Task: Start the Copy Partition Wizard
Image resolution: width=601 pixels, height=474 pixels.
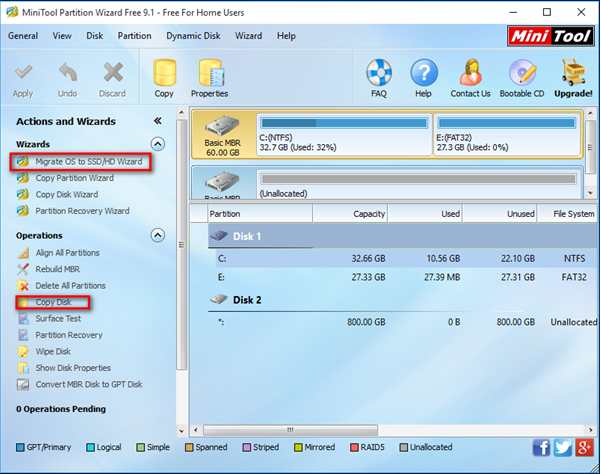Action: pyautogui.click(x=75, y=178)
